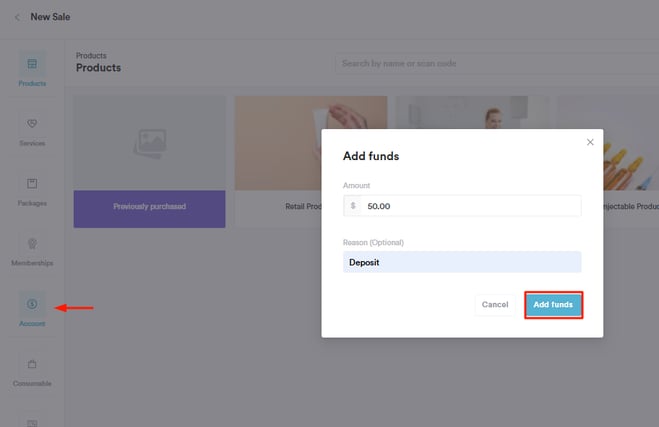Open the Packages sidebar section
Viewport: 659px width, 427px height.
(32, 191)
